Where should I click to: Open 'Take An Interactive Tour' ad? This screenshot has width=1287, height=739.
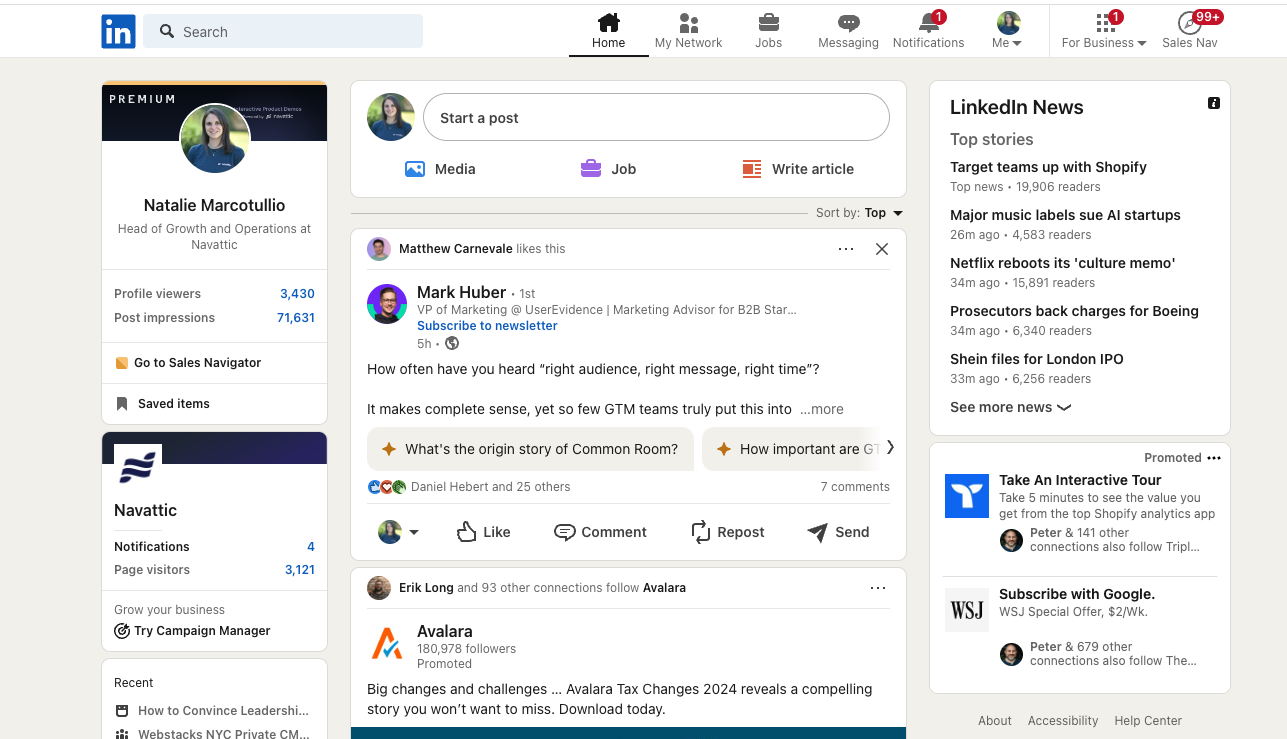pyautogui.click(x=1080, y=480)
